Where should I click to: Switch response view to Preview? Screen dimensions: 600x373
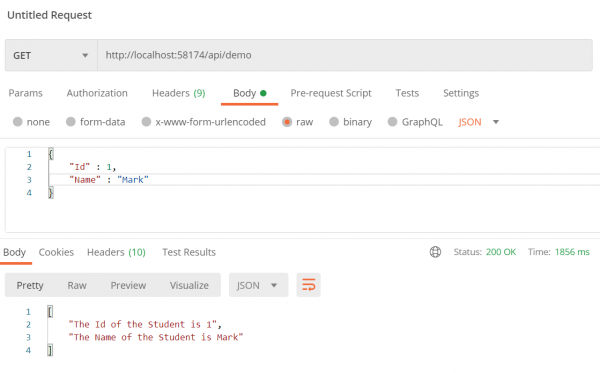128,285
